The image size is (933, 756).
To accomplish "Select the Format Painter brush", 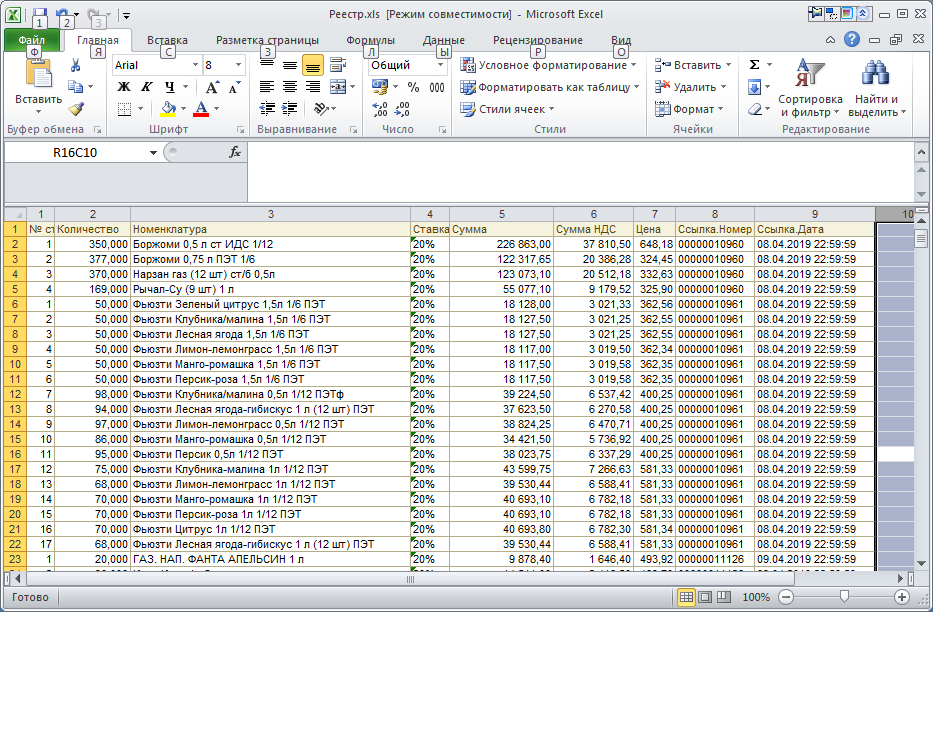I will pyautogui.click(x=76, y=109).
